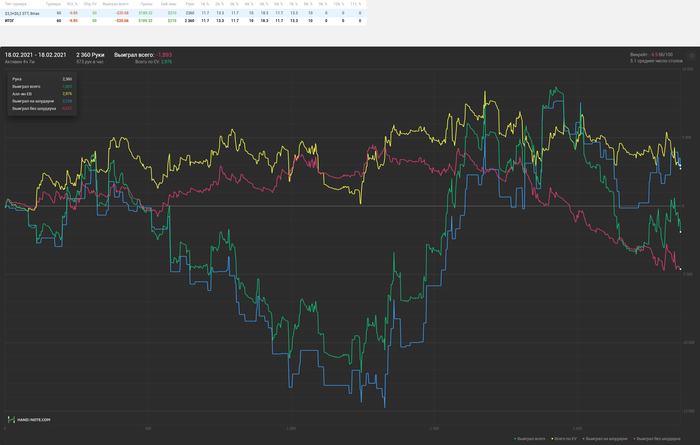The height and width of the screenshot is (445, 700).
Task: Click the '573 рук в час' text
Action: coord(90,62)
